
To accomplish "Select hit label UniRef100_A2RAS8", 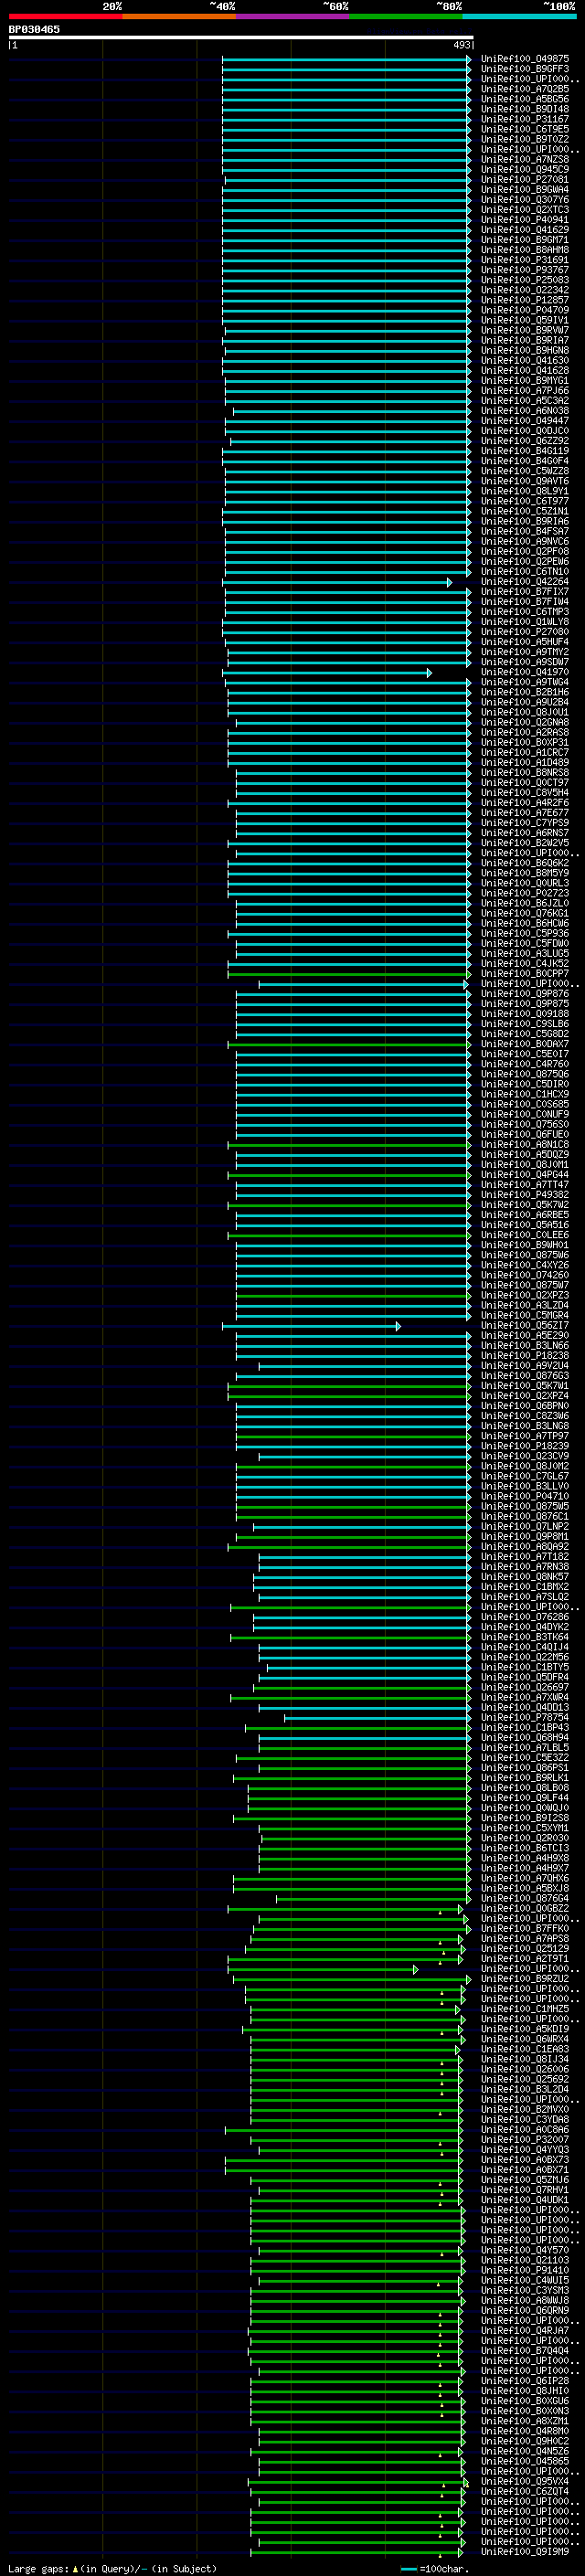I will (x=524, y=733).
